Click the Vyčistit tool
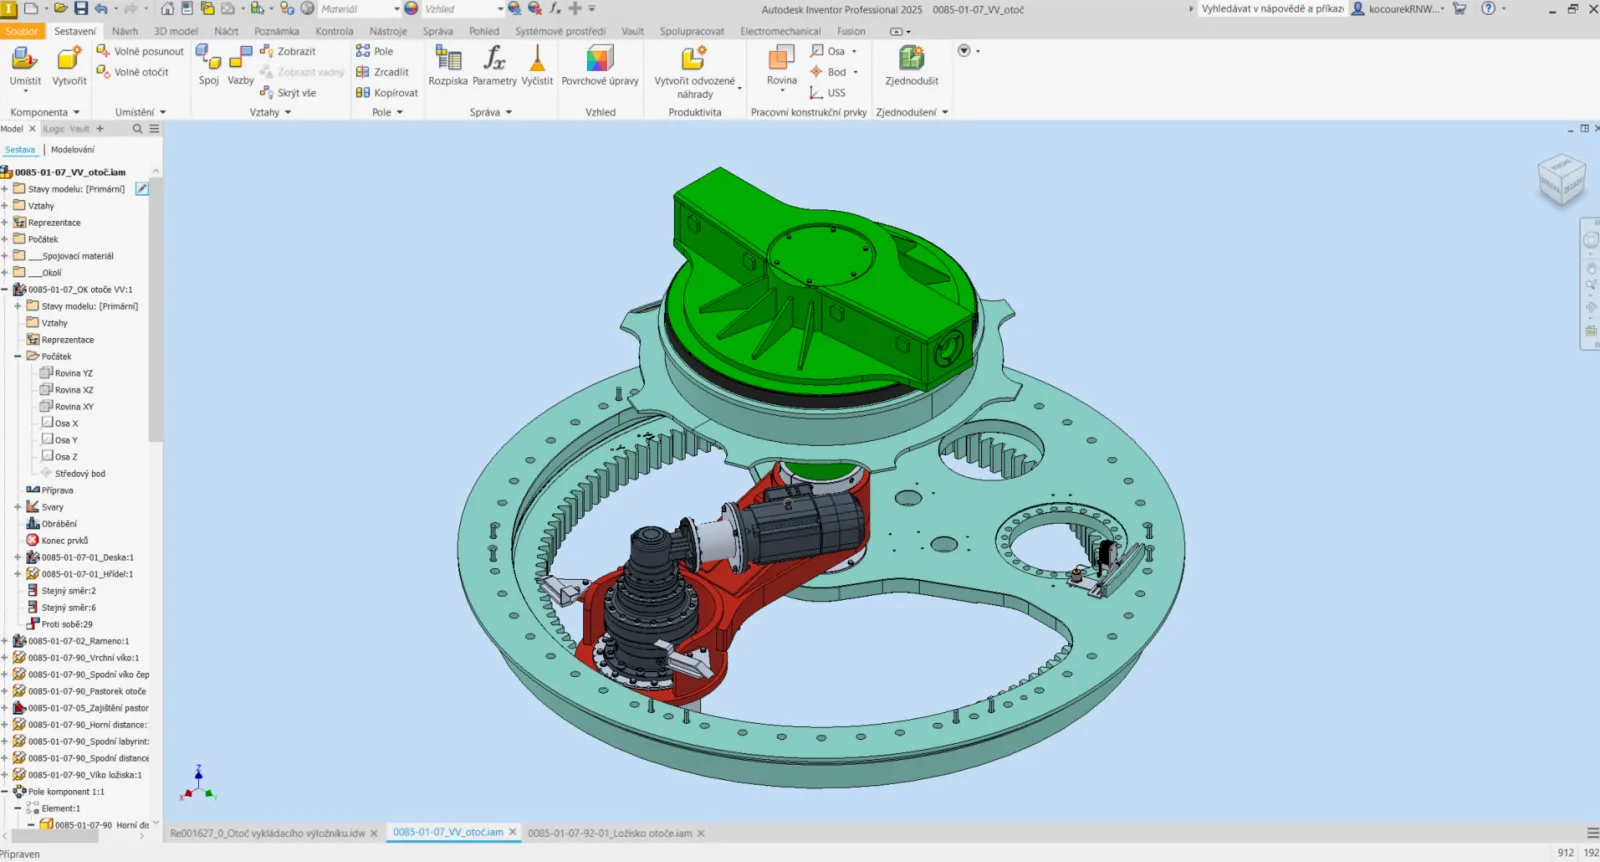 [x=537, y=66]
